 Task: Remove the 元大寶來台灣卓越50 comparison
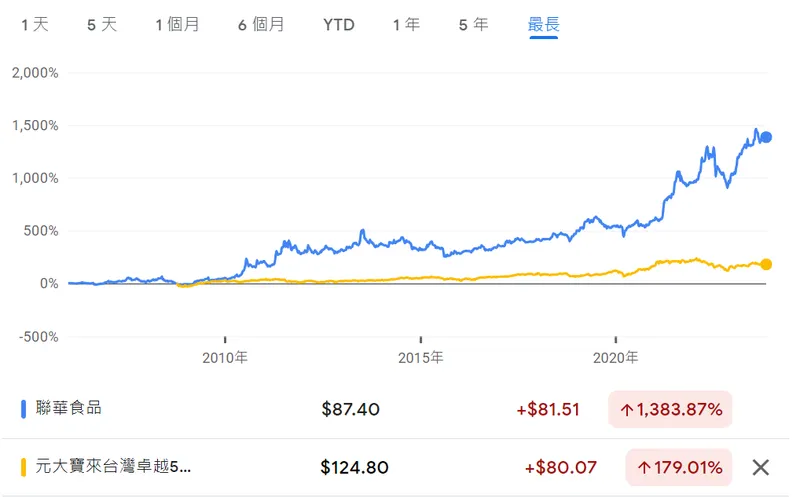tap(760, 467)
